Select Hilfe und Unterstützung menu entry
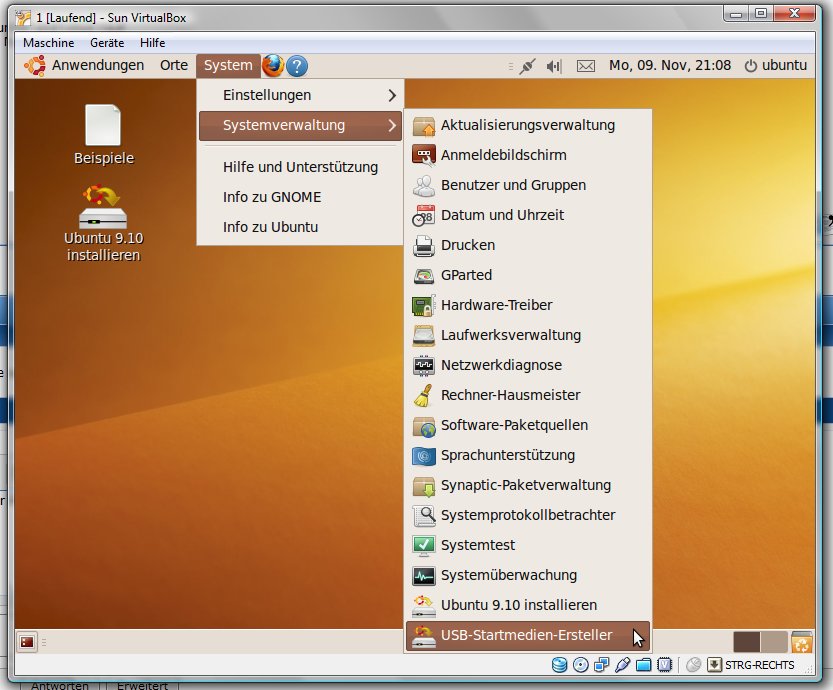The height and width of the screenshot is (690, 833). click(x=300, y=167)
